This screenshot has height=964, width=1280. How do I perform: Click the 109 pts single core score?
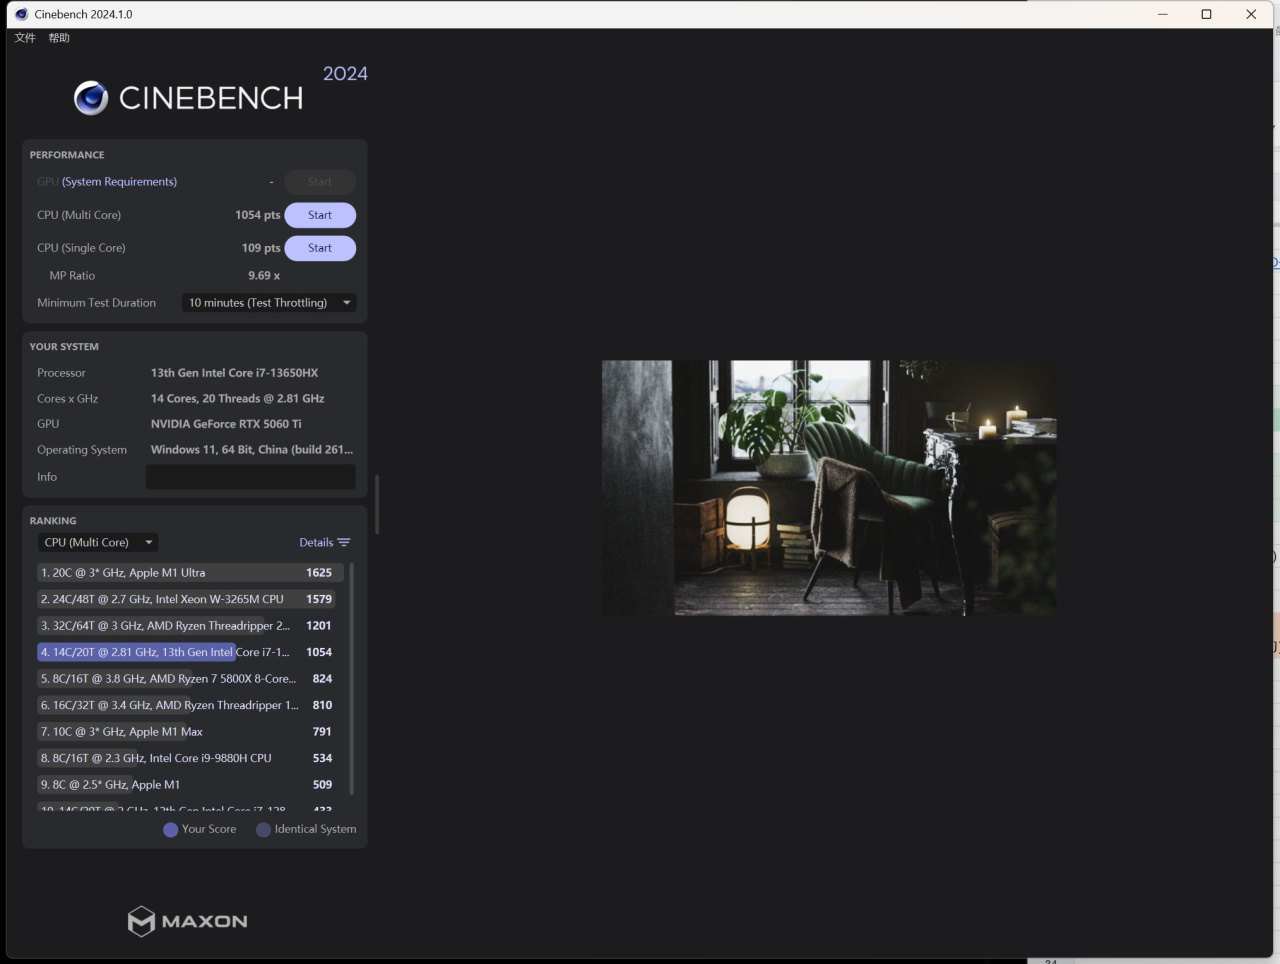pos(261,248)
